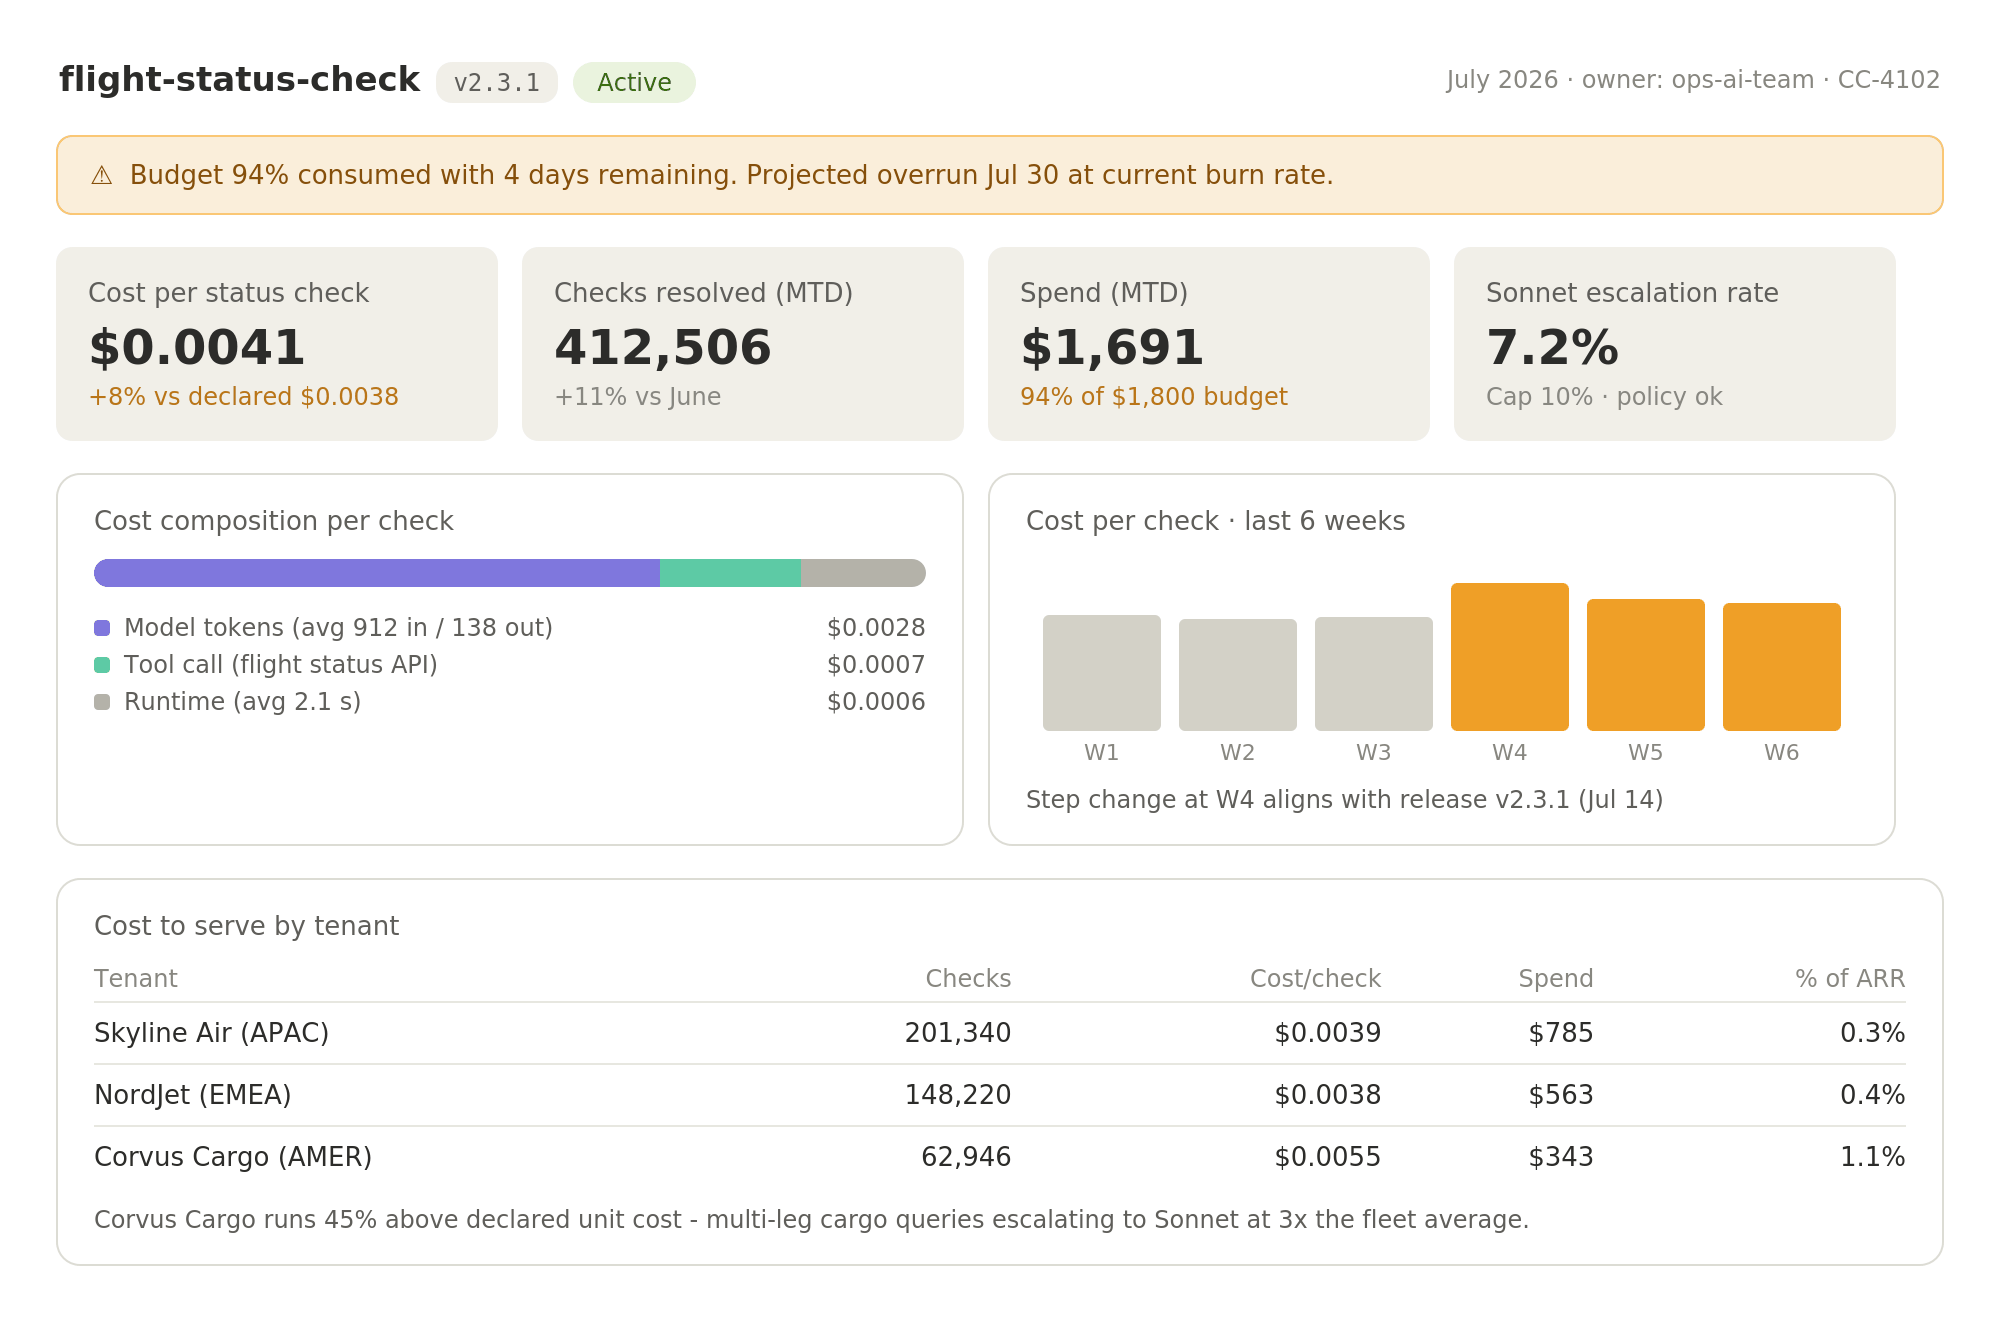Viewport: 2000px width, 1322px height.
Task: Click the v2.3.1 version badge
Action: pyautogui.click(x=497, y=82)
